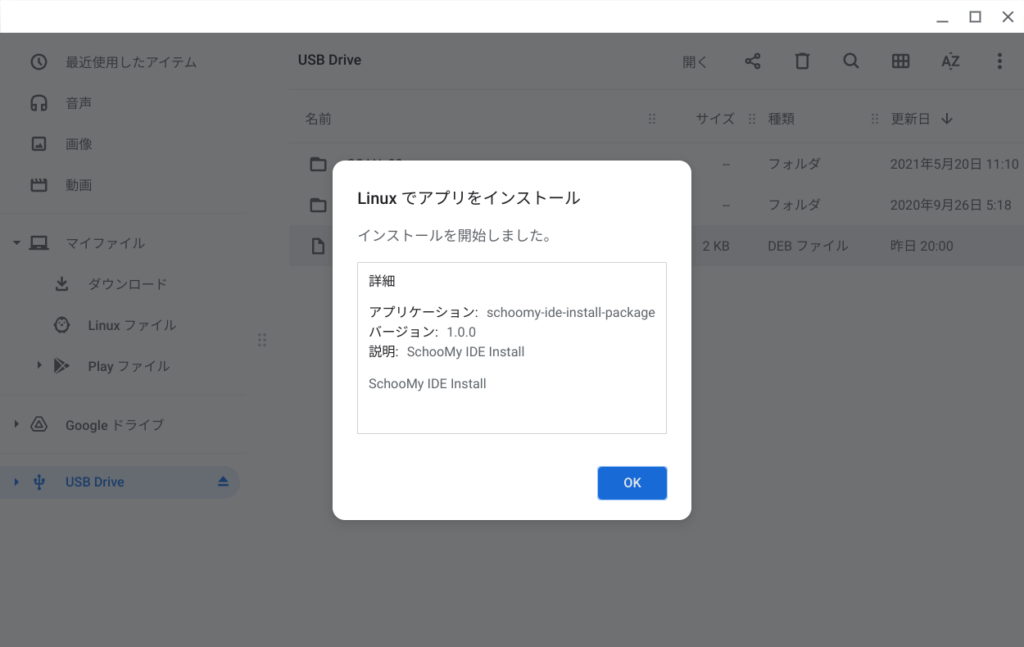
Task: Eject the USB Drive
Action: (x=223, y=482)
